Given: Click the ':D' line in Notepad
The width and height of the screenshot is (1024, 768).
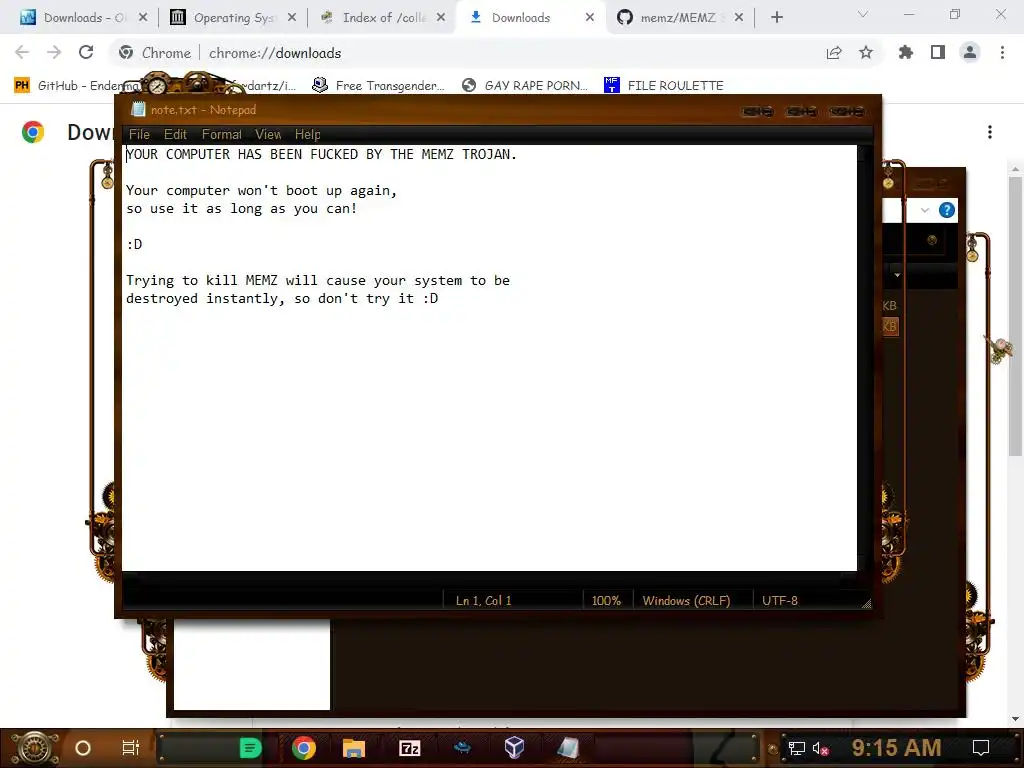Looking at the screenshot, I should pos(134,244).
